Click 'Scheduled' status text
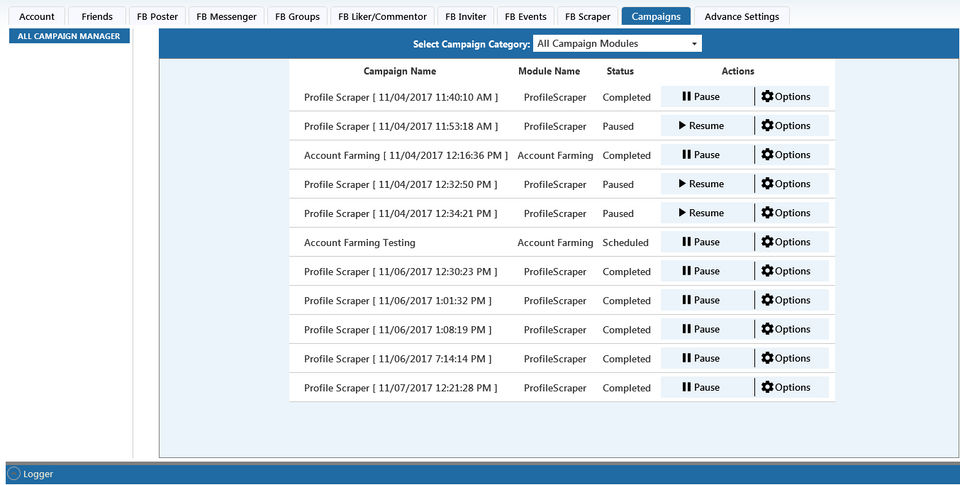This screenshot has height=485, width=960. (625, 242)
